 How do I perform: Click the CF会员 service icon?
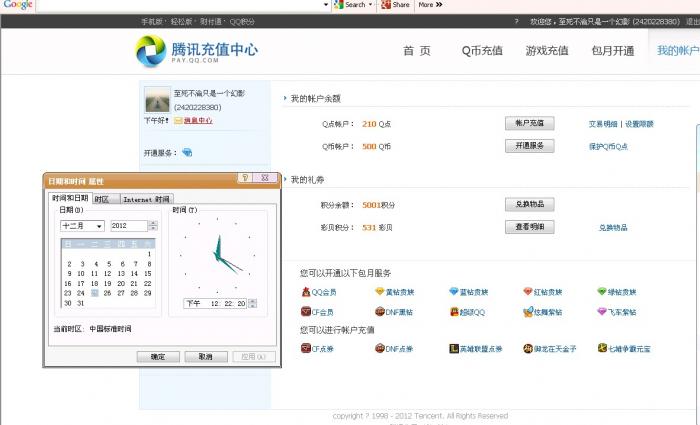[x=306, y=311]
